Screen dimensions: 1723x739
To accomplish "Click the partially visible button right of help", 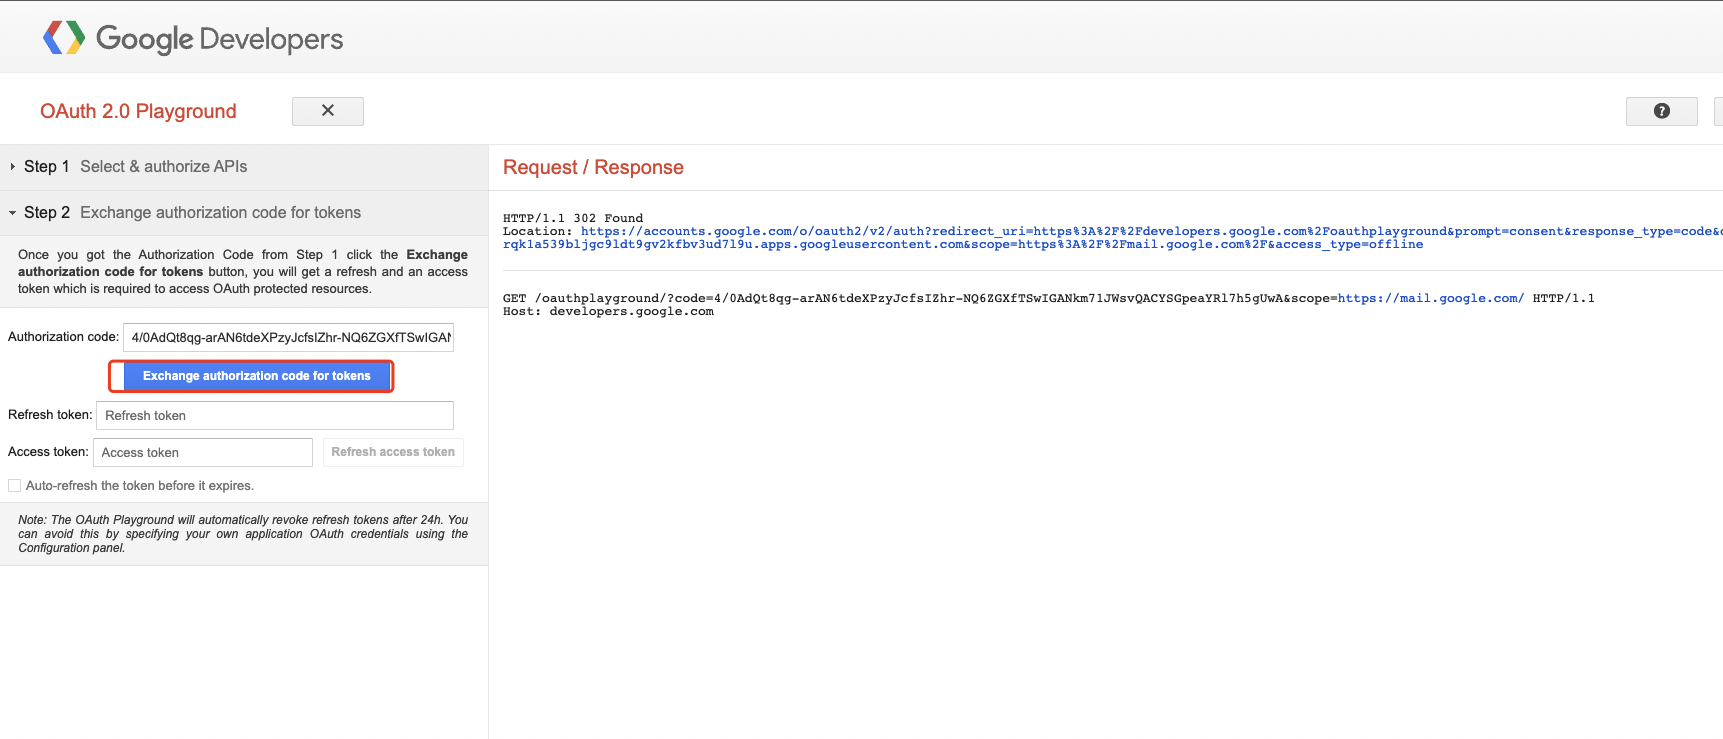I will click(x=1718, y=111).
